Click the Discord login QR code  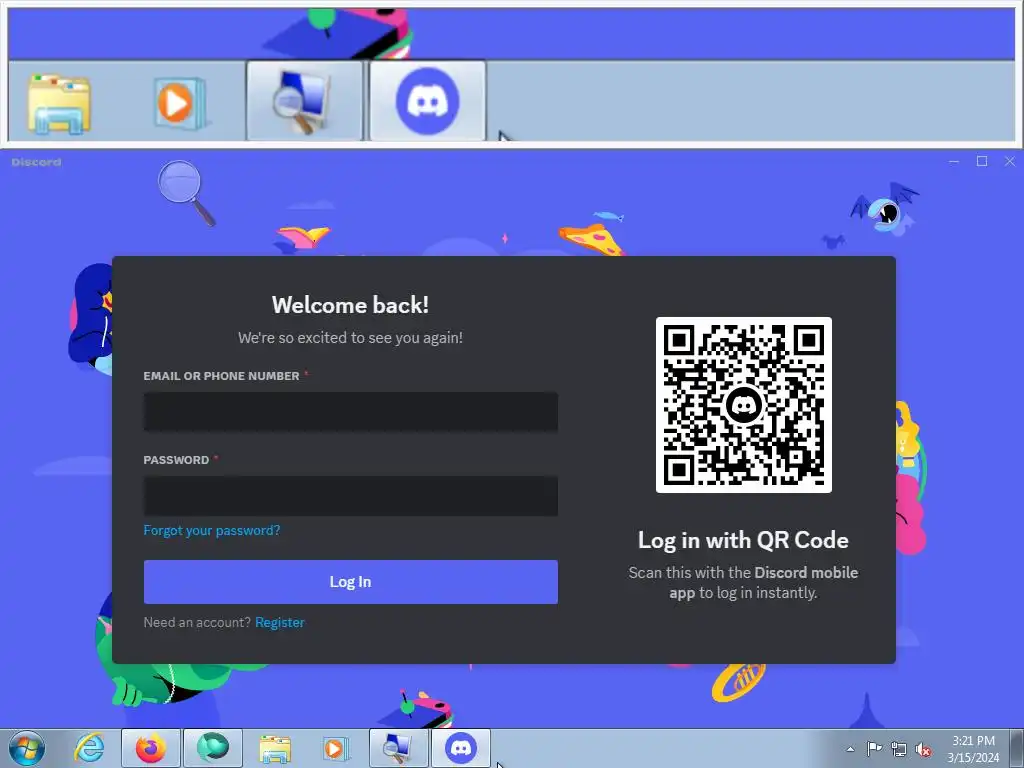point(744,405)
